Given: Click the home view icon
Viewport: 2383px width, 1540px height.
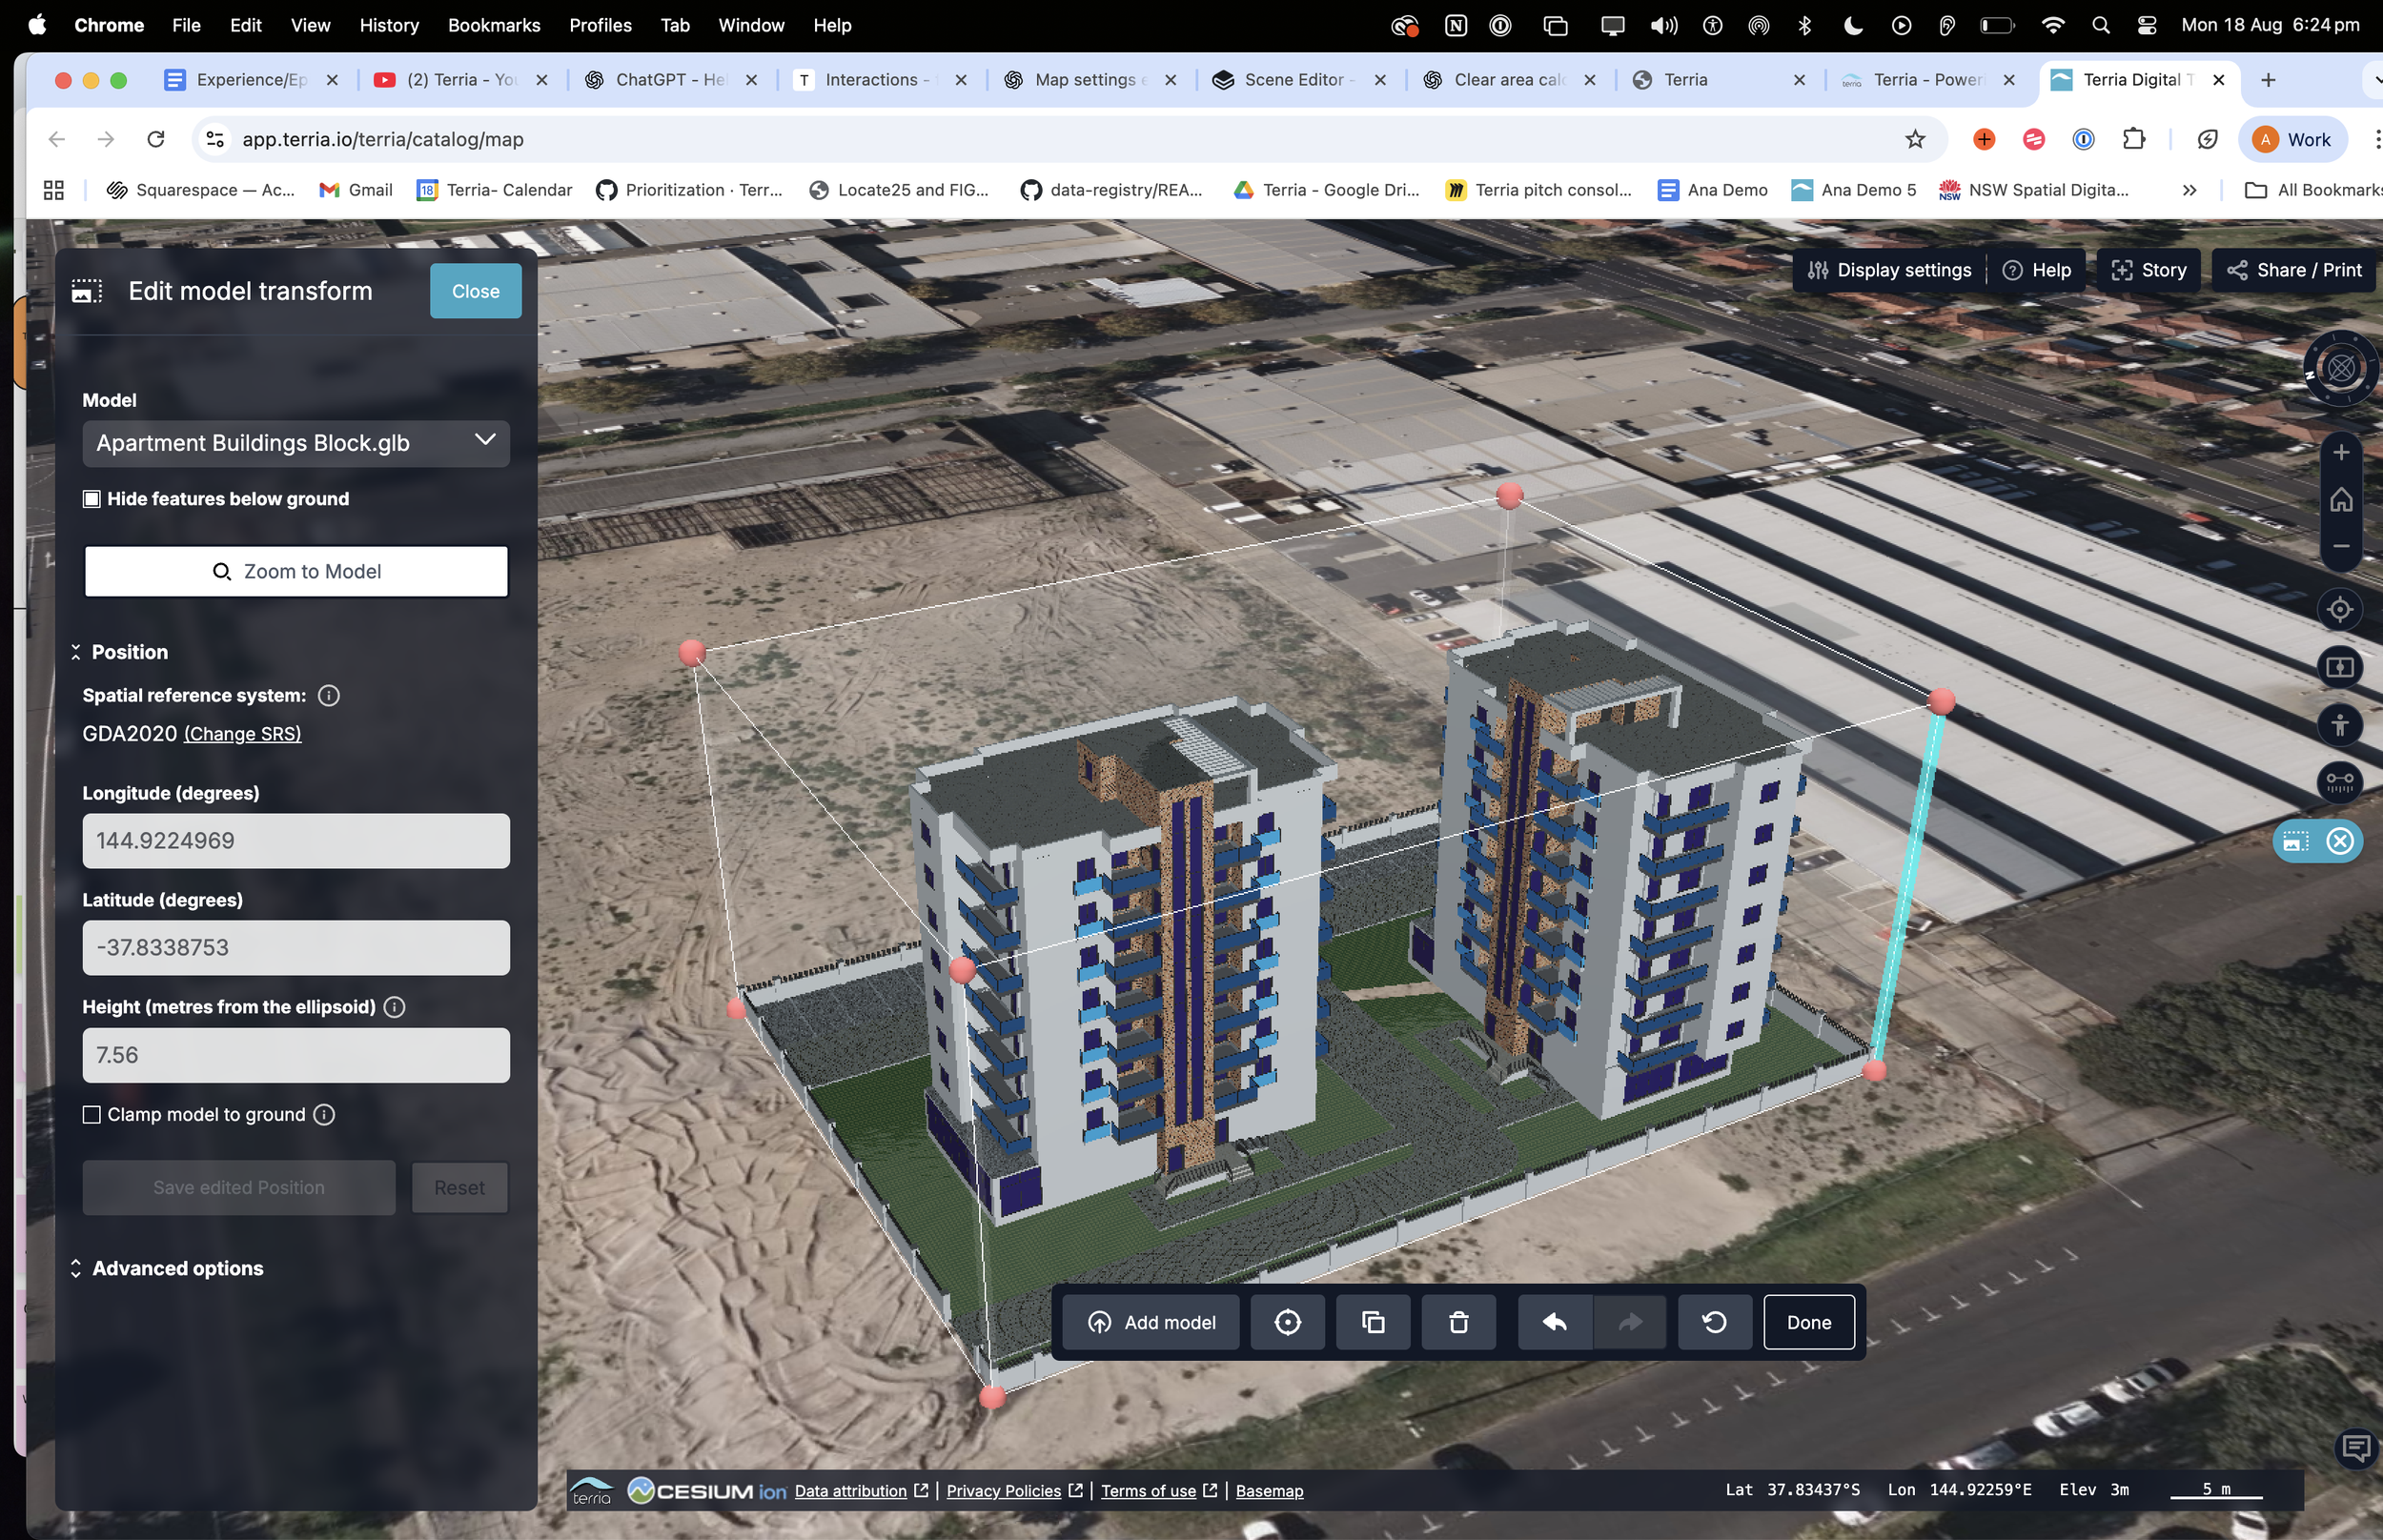Looking at the screenshot, I should (2340, 499).
